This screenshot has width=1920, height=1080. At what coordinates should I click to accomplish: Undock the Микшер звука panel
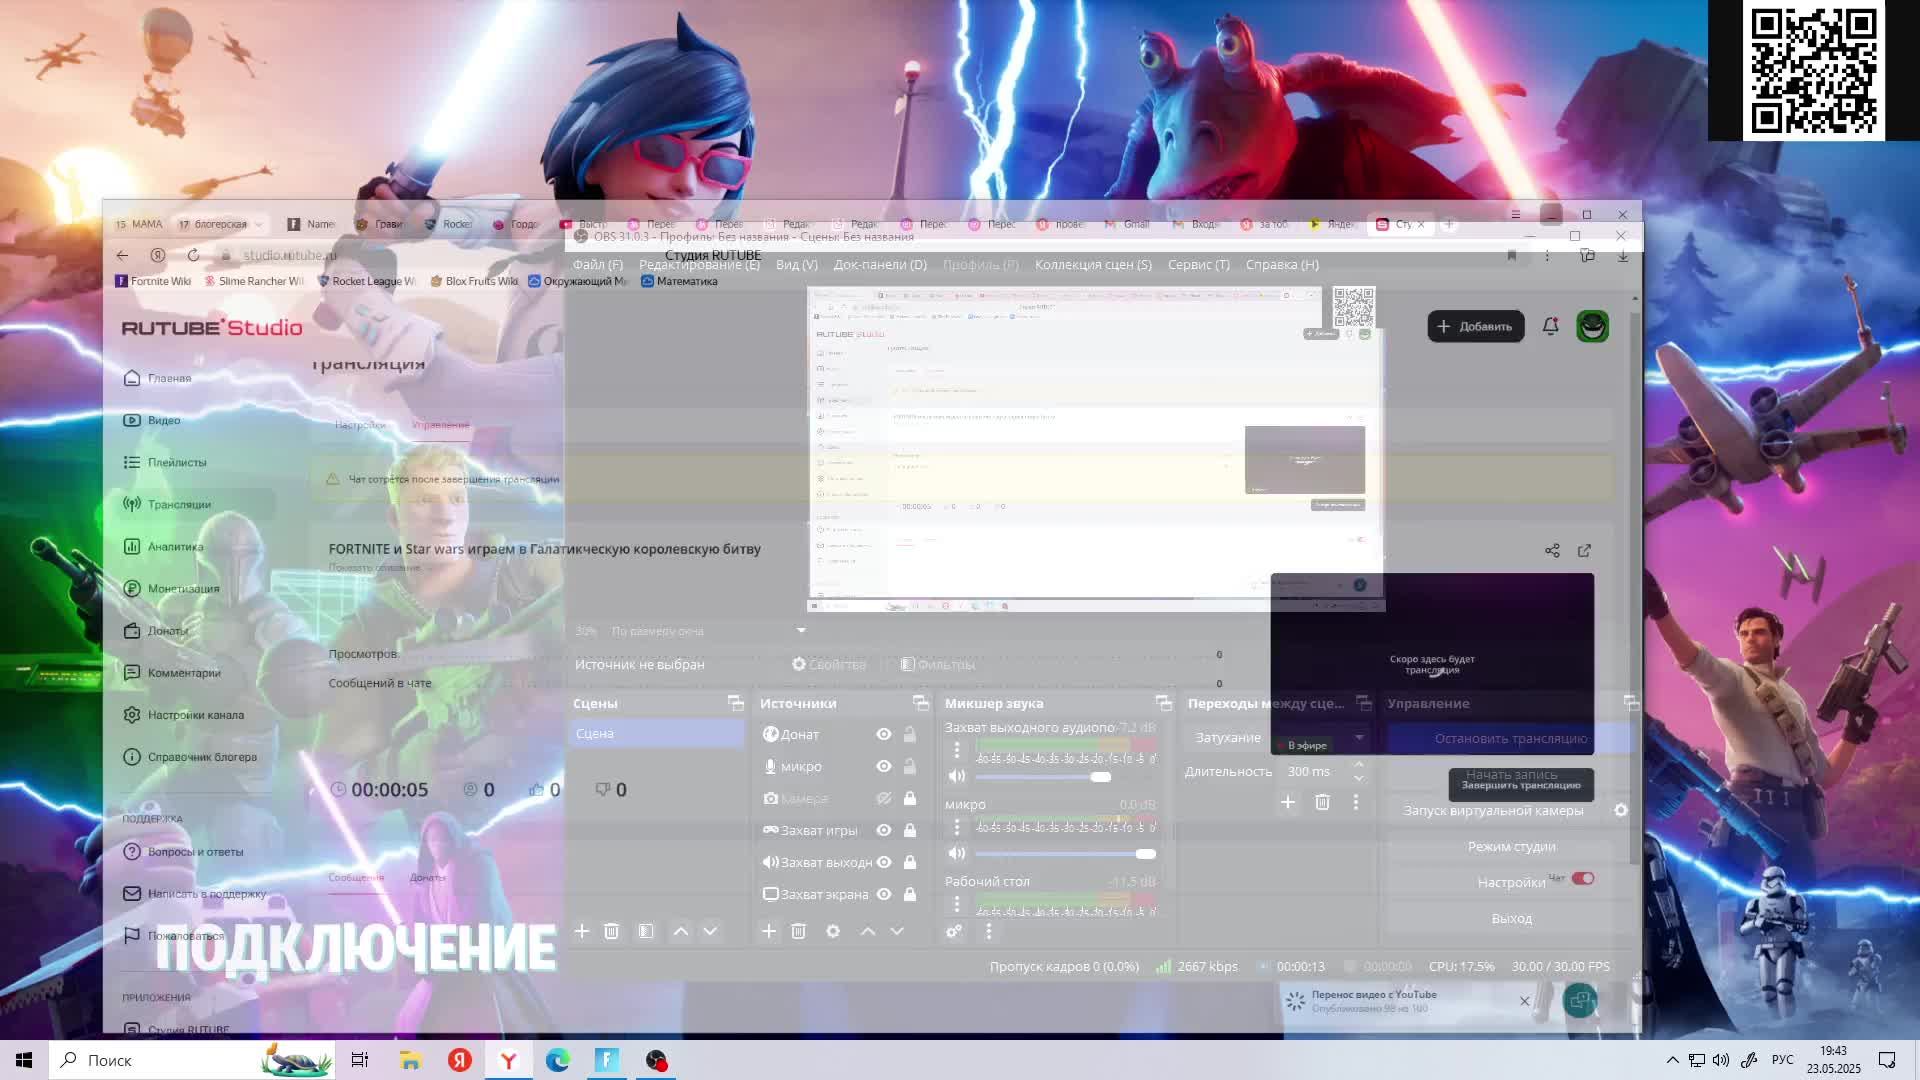point(1163,703)
